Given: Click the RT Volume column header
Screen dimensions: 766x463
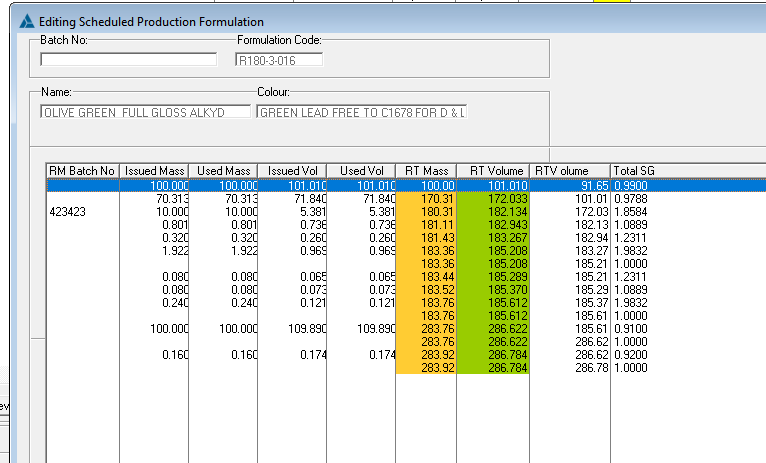Looking at the screenshot, I should click(493, 171).
